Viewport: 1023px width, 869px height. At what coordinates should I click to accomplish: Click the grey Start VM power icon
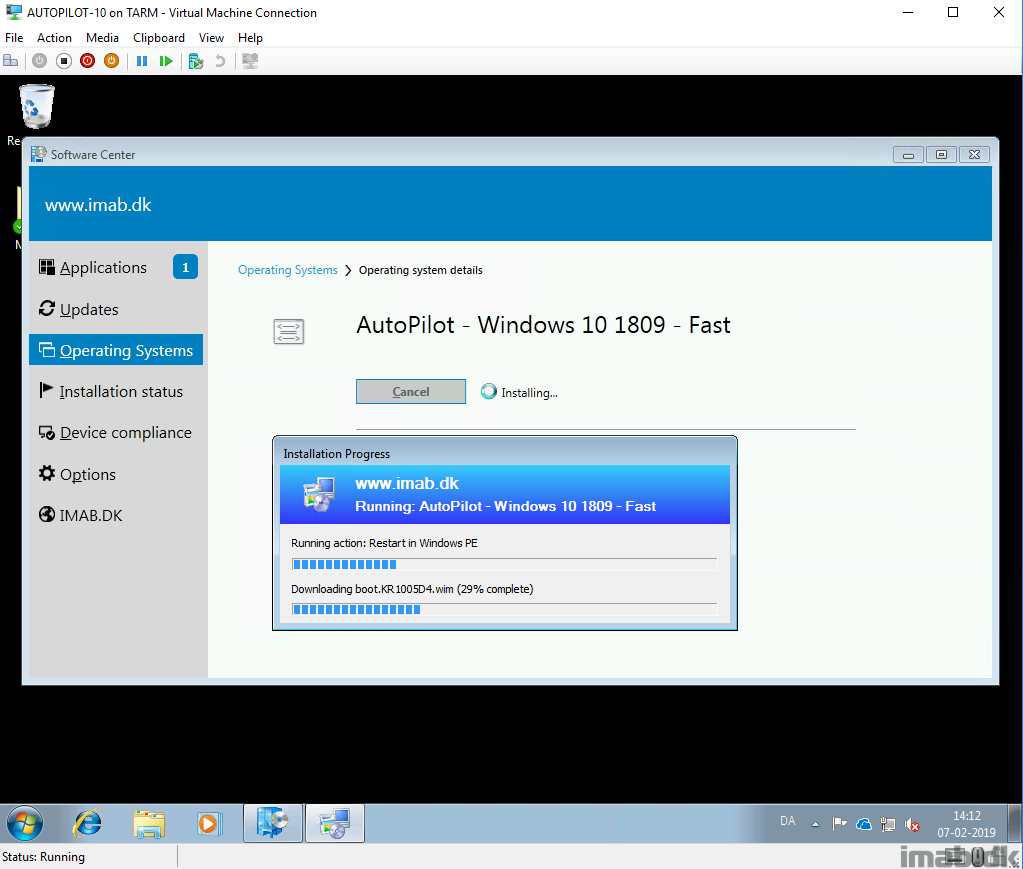(x=39, y=61)
